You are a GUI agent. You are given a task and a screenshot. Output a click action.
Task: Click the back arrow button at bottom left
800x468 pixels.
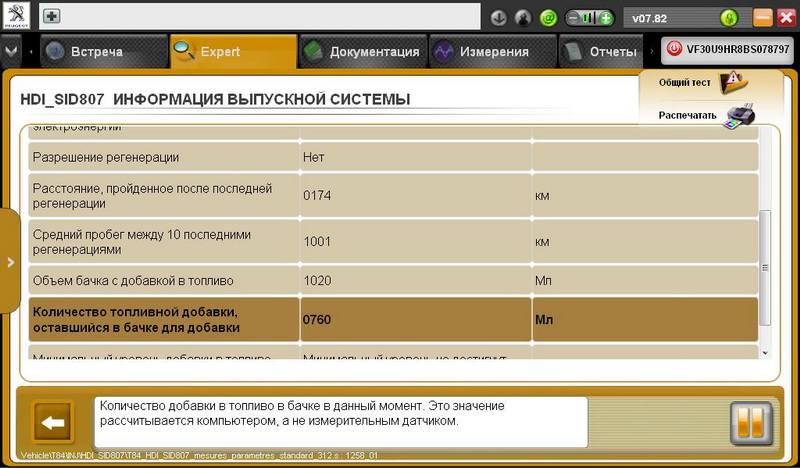[x=53, y=422]
